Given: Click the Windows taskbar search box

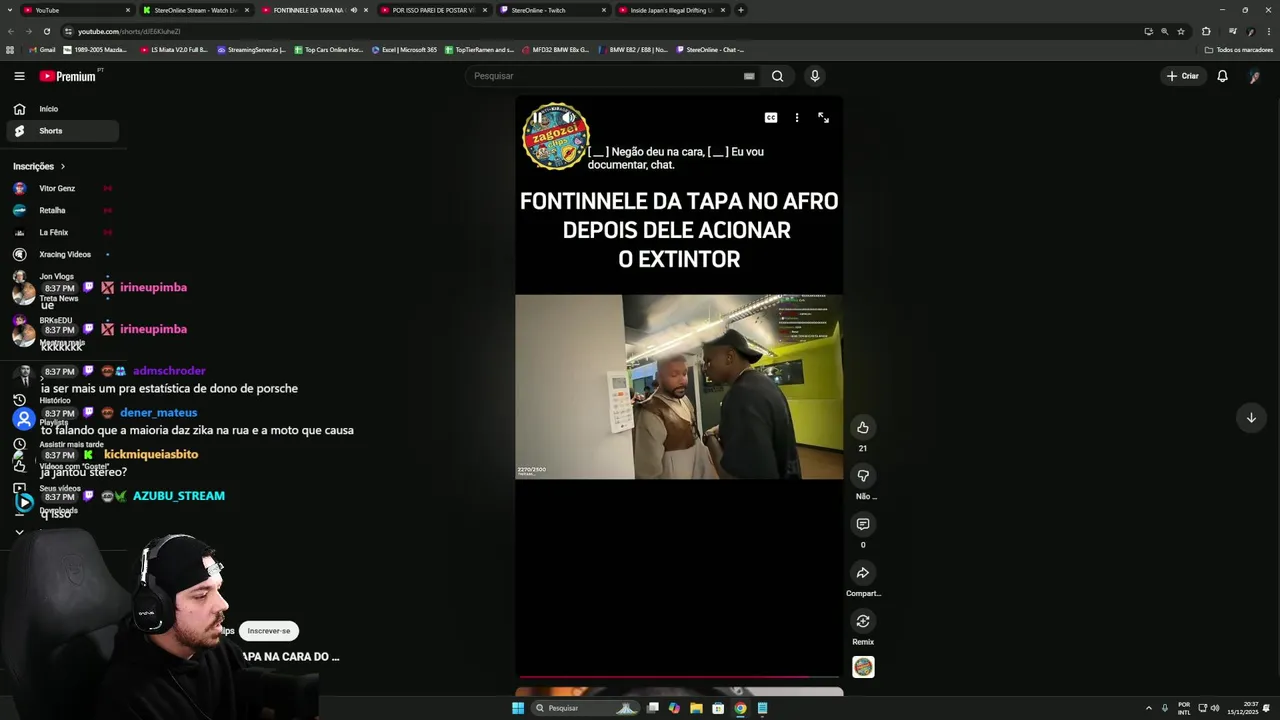Looking at the screenshot, I should (x=585, y=708).
